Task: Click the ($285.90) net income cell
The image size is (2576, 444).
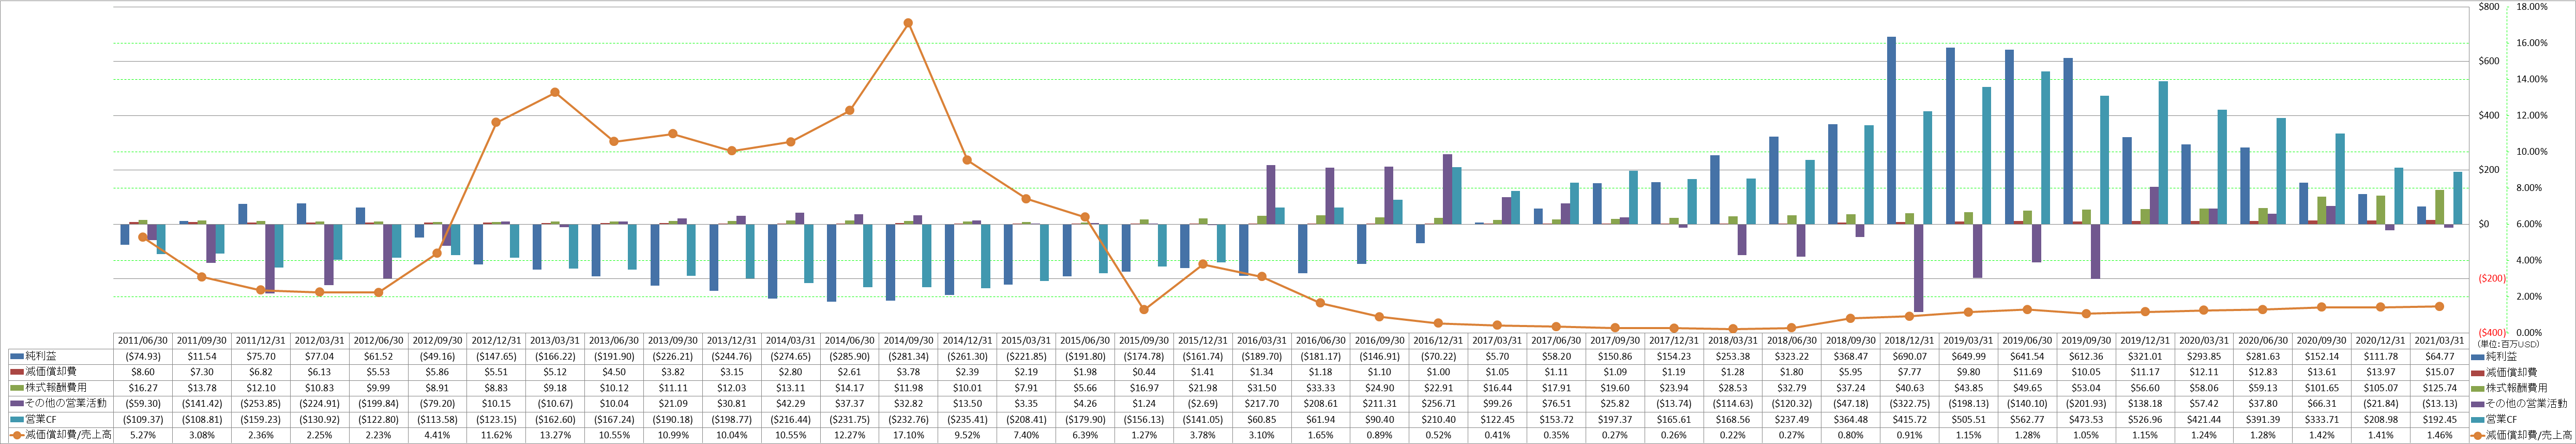Action: click(x=849, y=356)
